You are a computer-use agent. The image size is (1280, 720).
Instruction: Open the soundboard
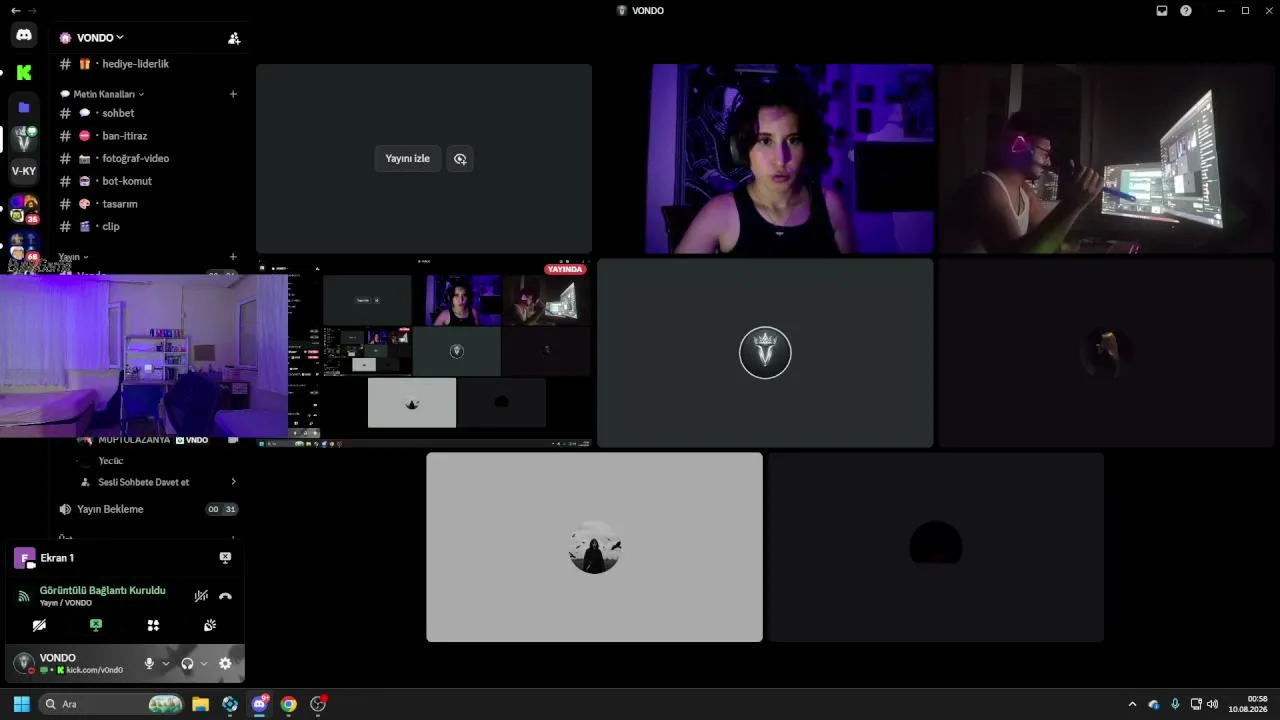pyautogui.click(x=210, y=625)
